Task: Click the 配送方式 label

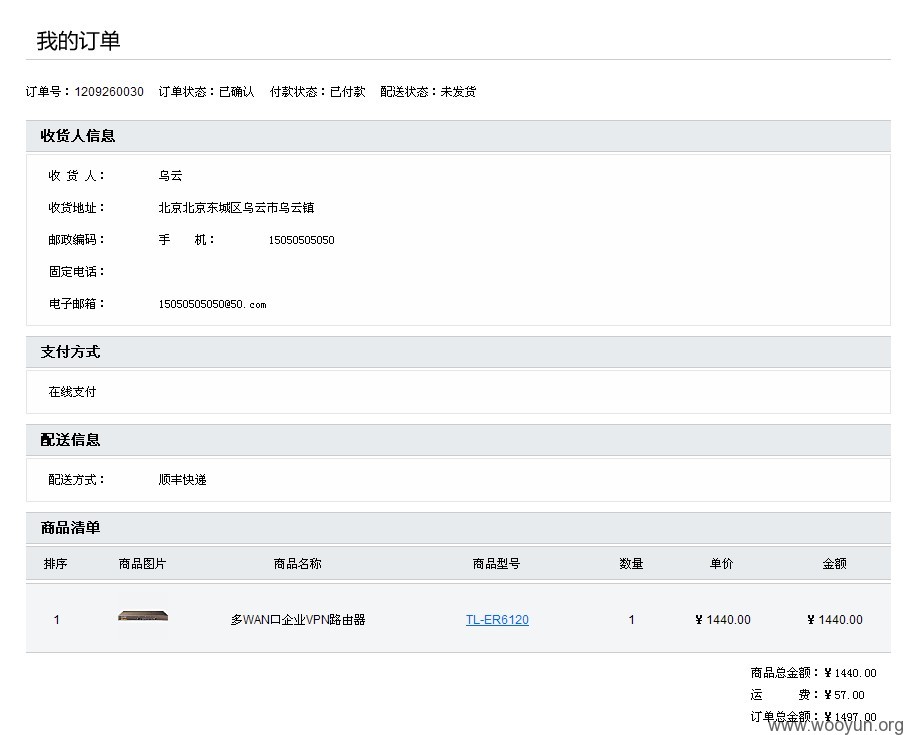Action: 76,480
